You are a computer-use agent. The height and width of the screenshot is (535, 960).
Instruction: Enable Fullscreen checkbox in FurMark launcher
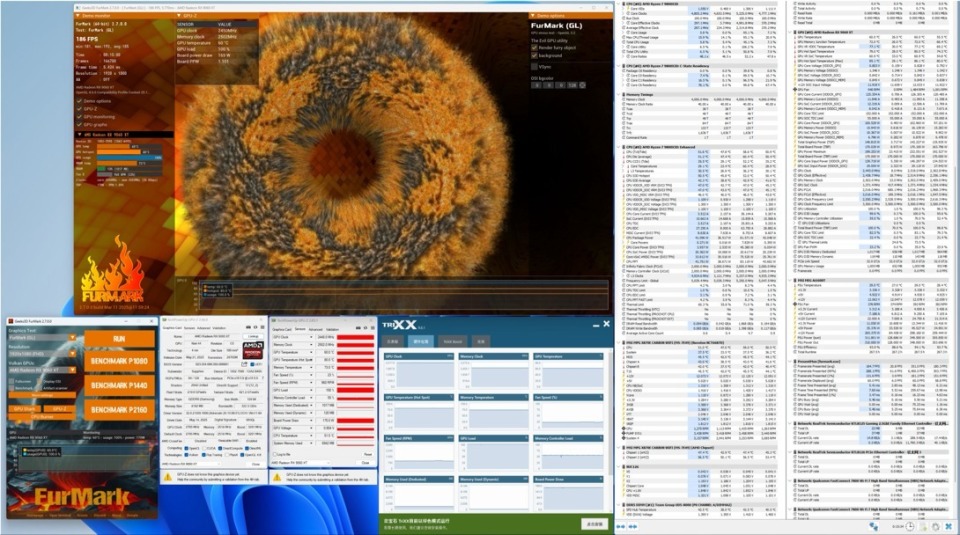pyautogui.click(x=11, y=381)
